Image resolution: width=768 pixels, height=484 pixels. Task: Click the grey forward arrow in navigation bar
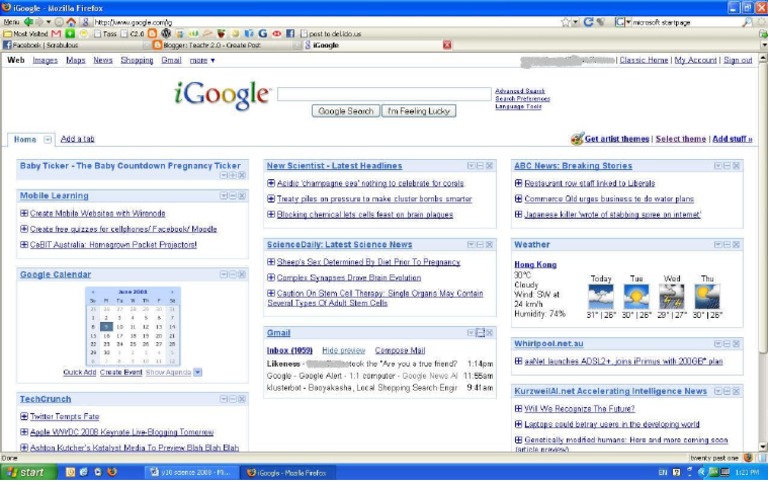39,22
